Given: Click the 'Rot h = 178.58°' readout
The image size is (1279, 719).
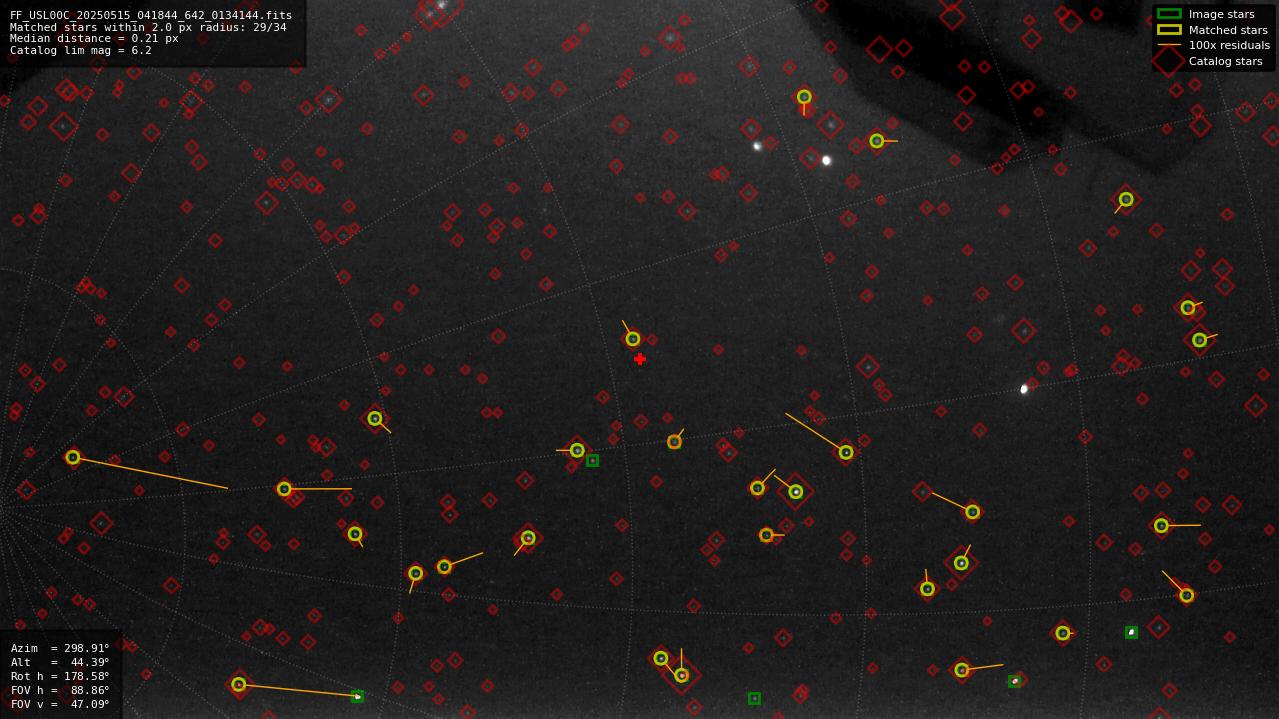Looking at the screenshot, I should [x=60, y=676].
